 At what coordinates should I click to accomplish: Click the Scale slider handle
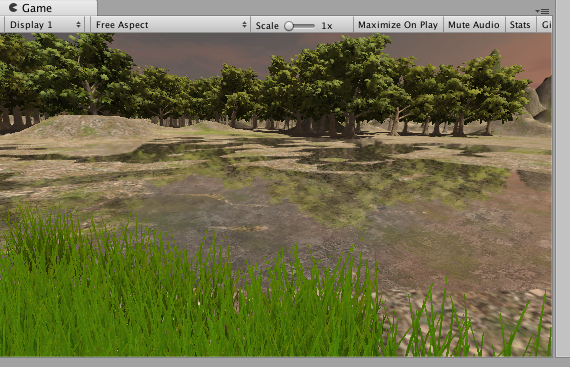pos(289,26)
